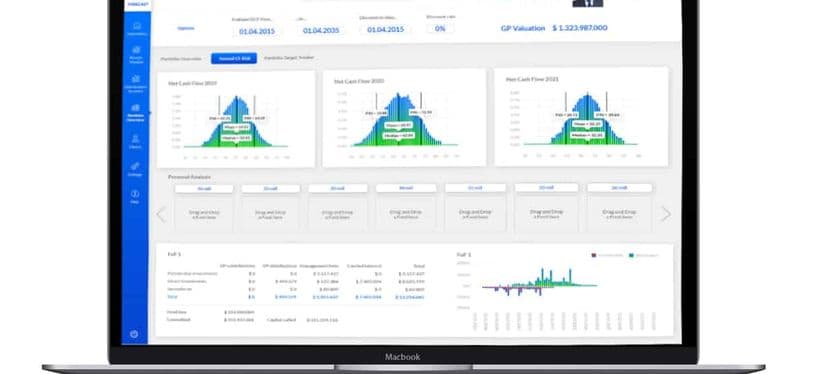Toggle the purple contributions legend entry

tap(607, 255)
